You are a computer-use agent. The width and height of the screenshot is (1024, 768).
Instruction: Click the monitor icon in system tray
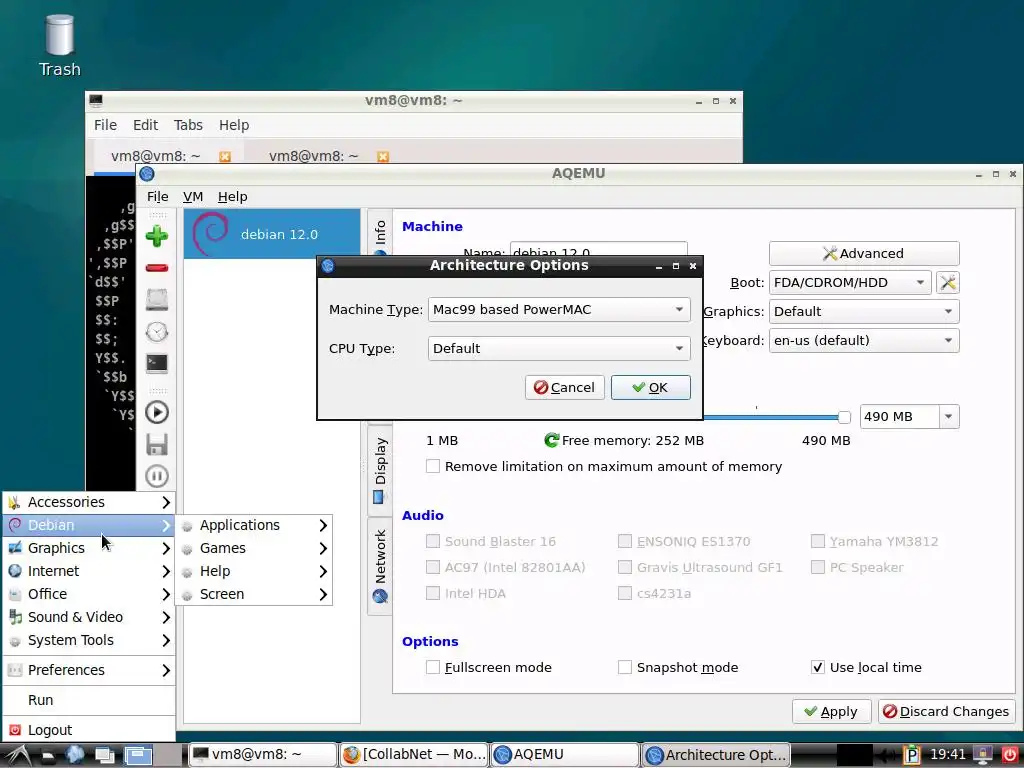click(982, 755)
